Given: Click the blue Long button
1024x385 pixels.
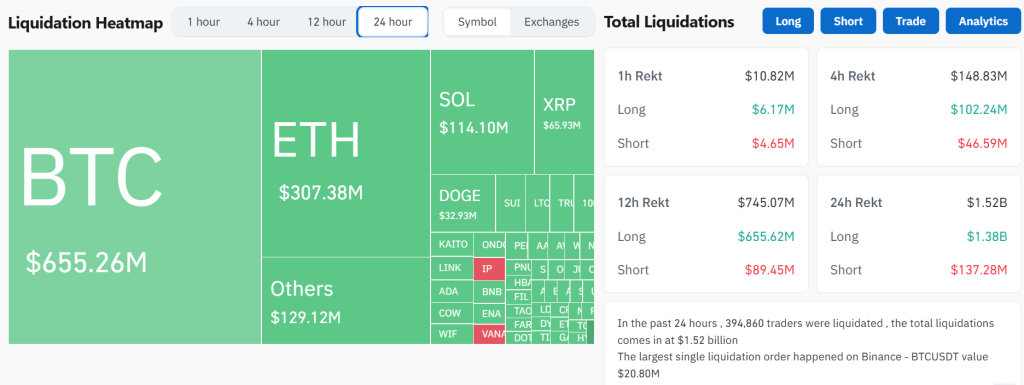Looking at the screenshot, I should (788, 21).
